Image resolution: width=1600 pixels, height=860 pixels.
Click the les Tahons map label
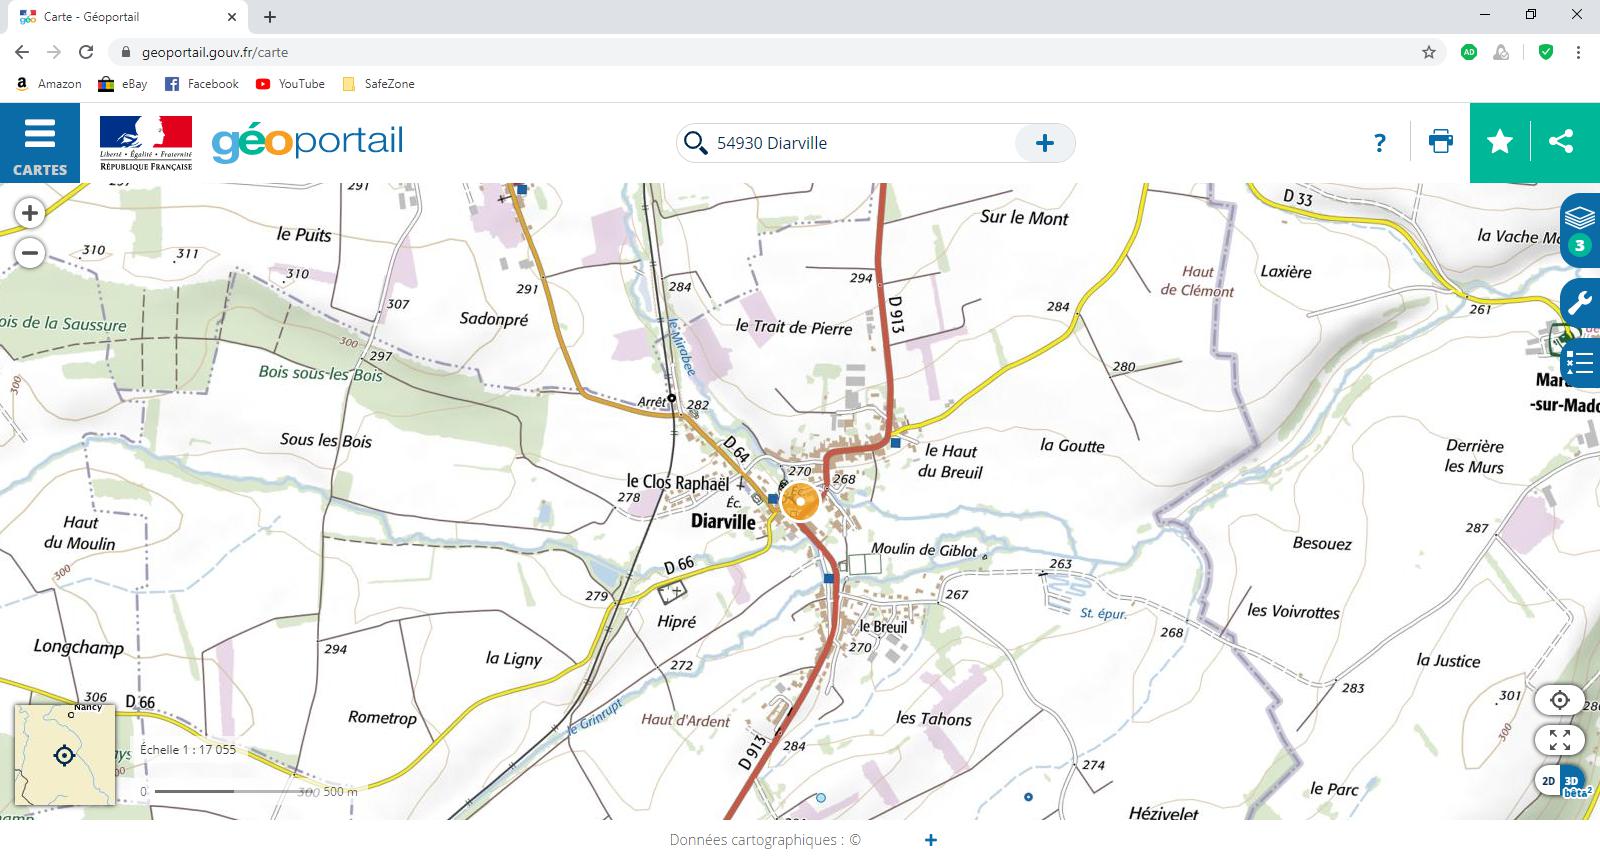(x=933, y=719)
